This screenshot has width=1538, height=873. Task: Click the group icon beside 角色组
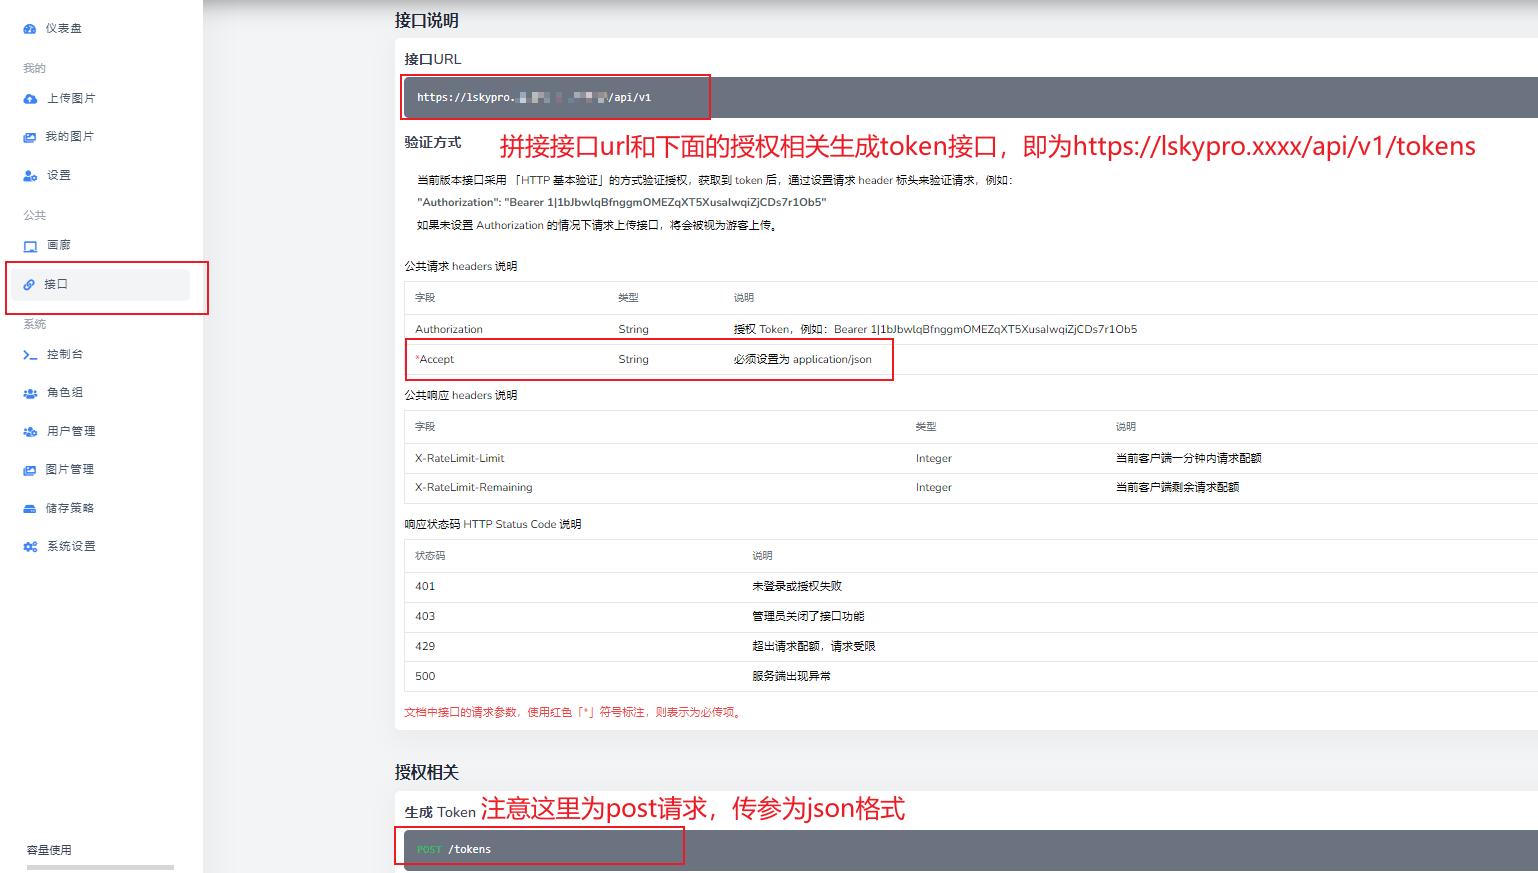pos(30,393)
